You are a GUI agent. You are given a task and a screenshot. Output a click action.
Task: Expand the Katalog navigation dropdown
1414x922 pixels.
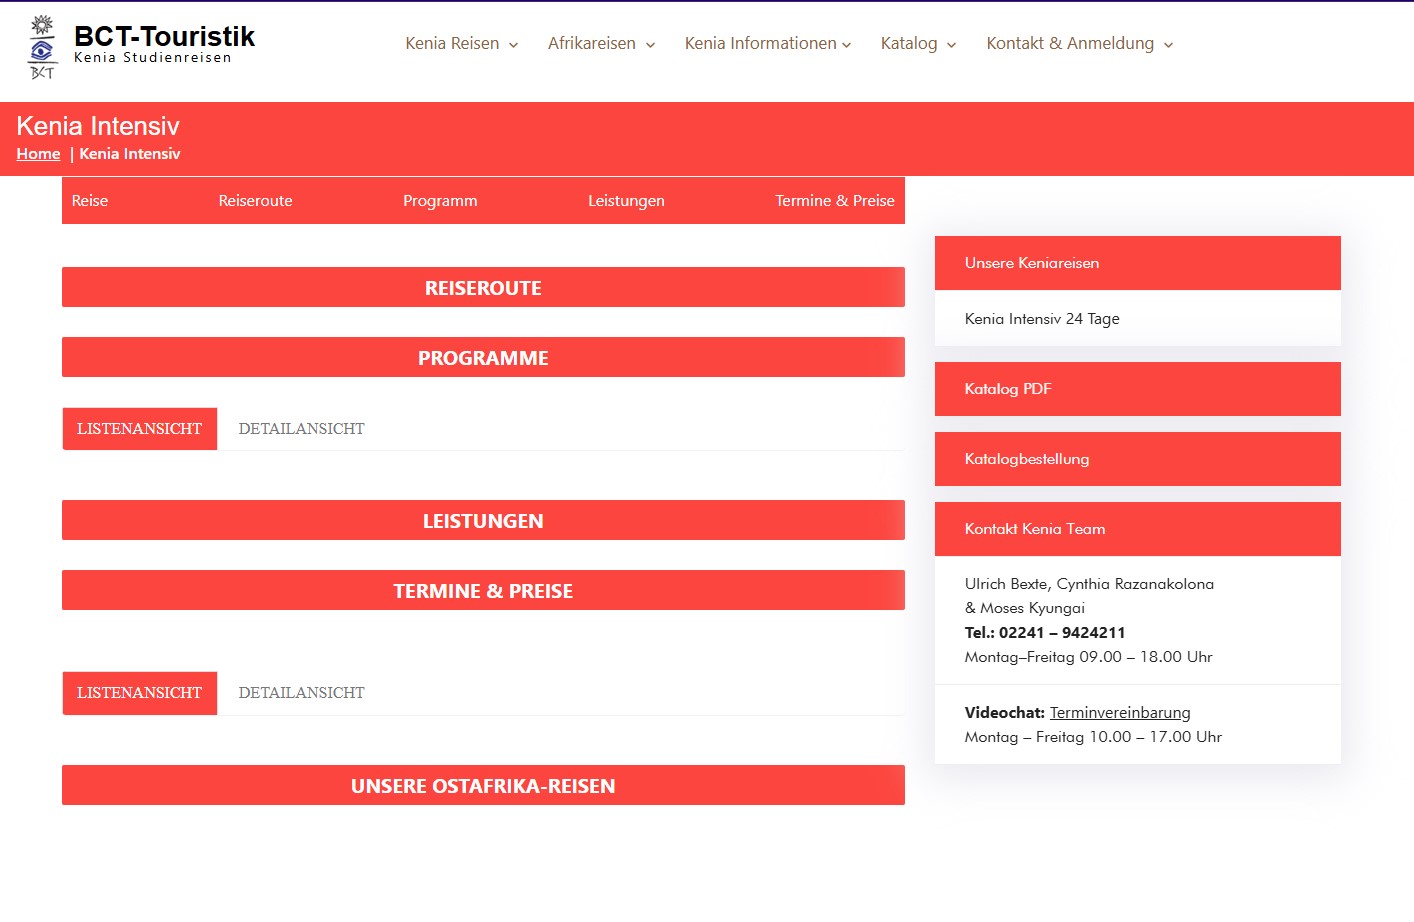[x=919, y=43]
